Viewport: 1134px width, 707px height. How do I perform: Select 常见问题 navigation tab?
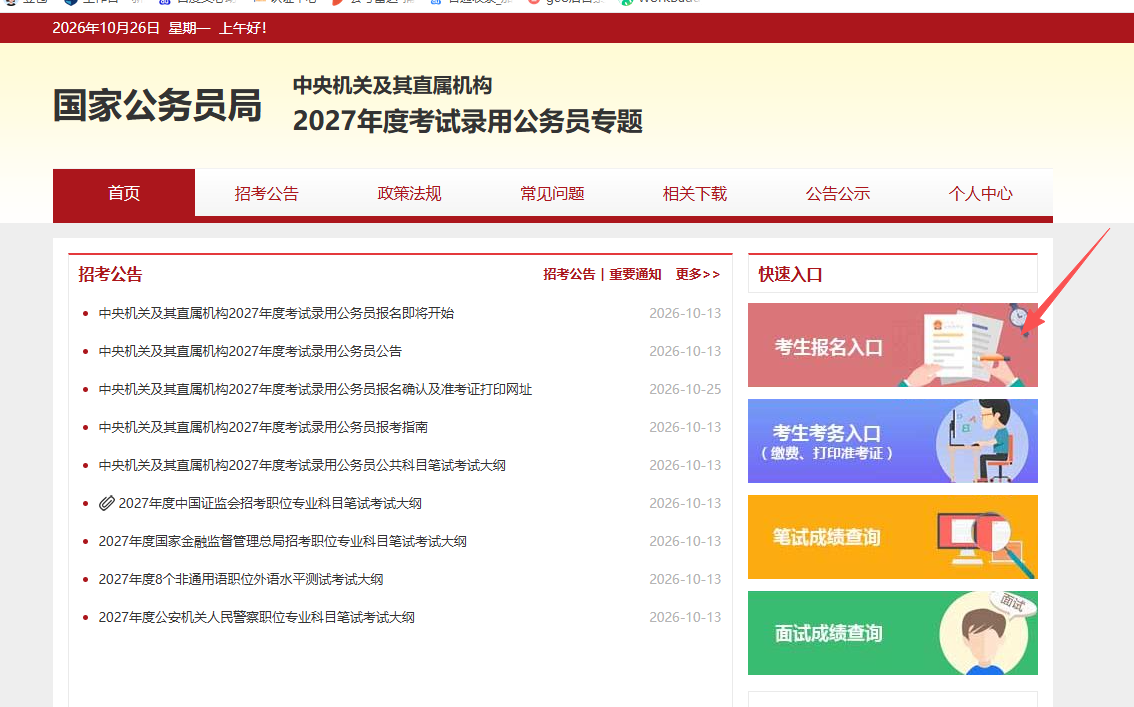tap(552, 194)
